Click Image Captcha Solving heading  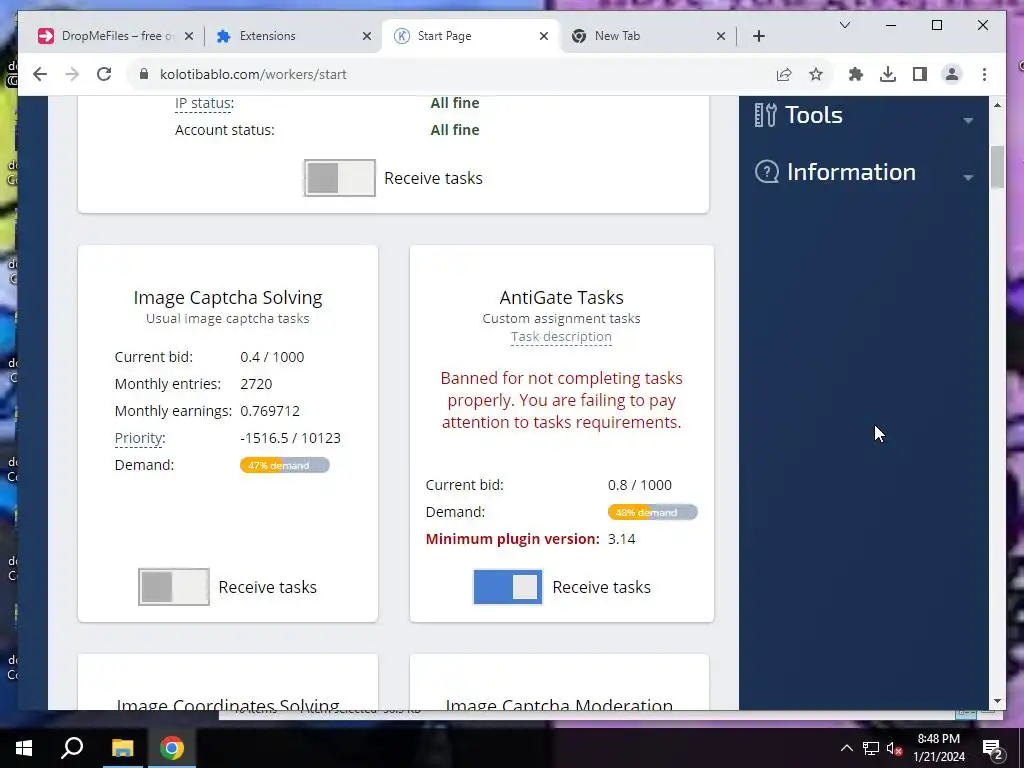pyautogui.click(x=228, y=298)
